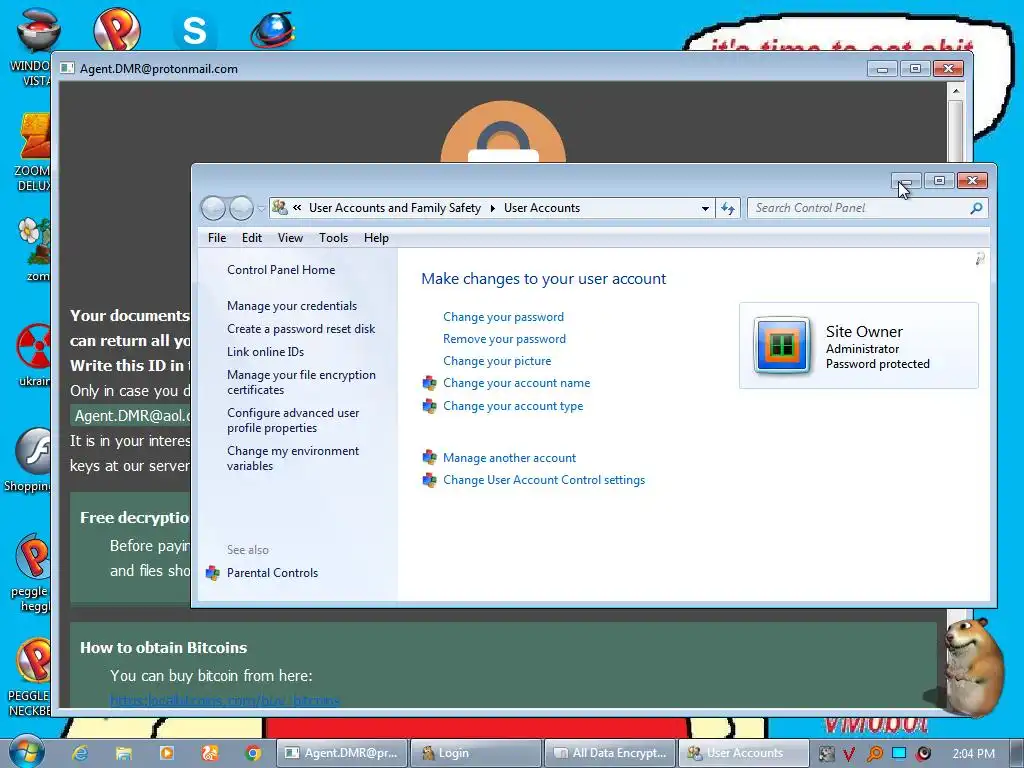Click Change your picture link
The image size is (1024, 768).
point(497,361)
